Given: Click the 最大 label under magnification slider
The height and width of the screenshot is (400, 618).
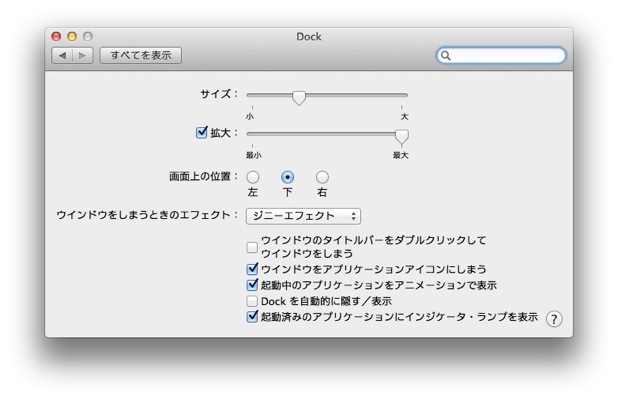Looking at the screenshot, I should pos(400,155).
